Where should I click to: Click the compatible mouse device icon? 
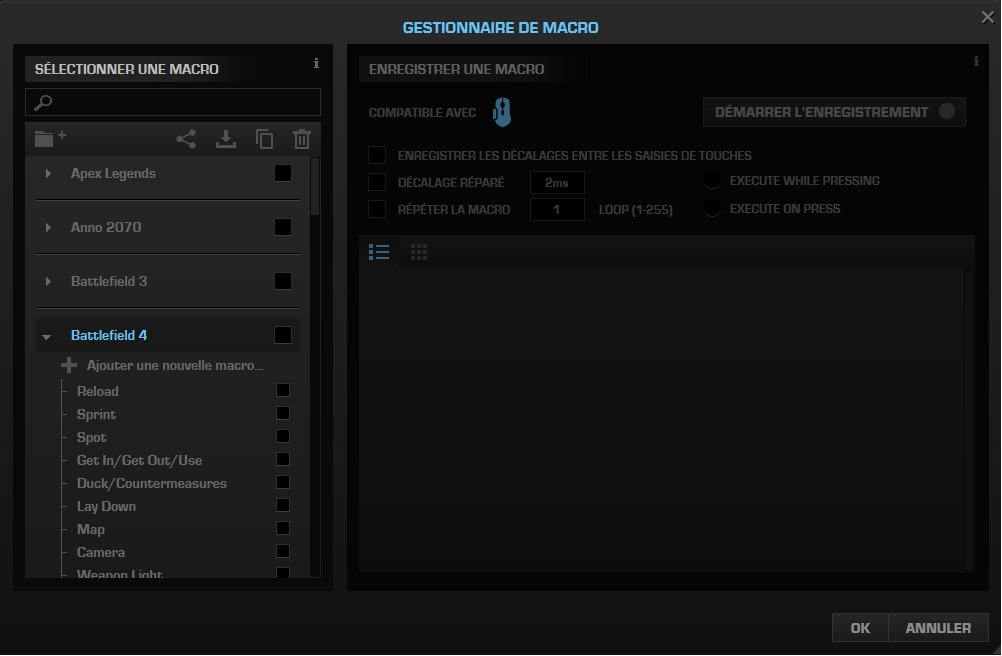point(502,112)
